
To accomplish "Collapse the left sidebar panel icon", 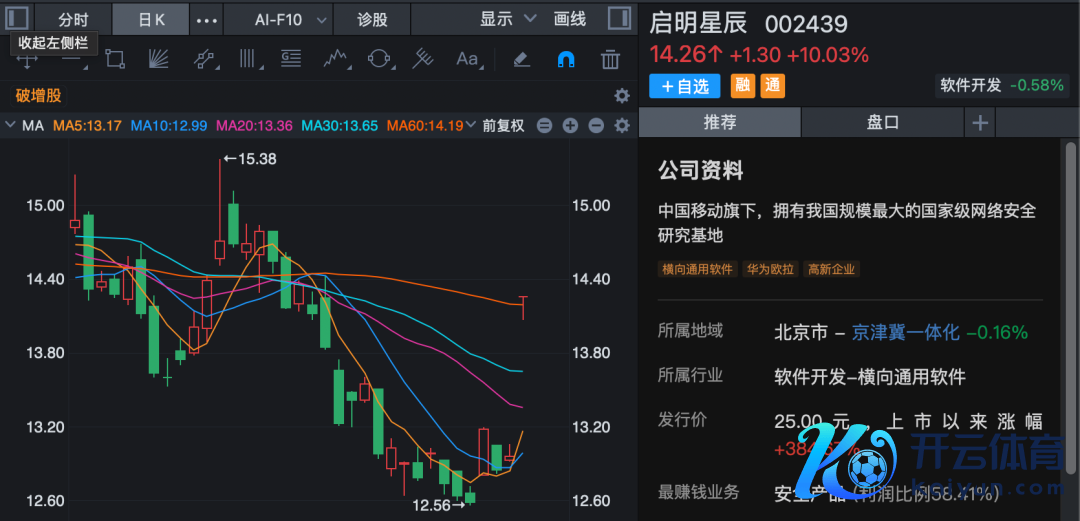I will click(x=17, y=19).
